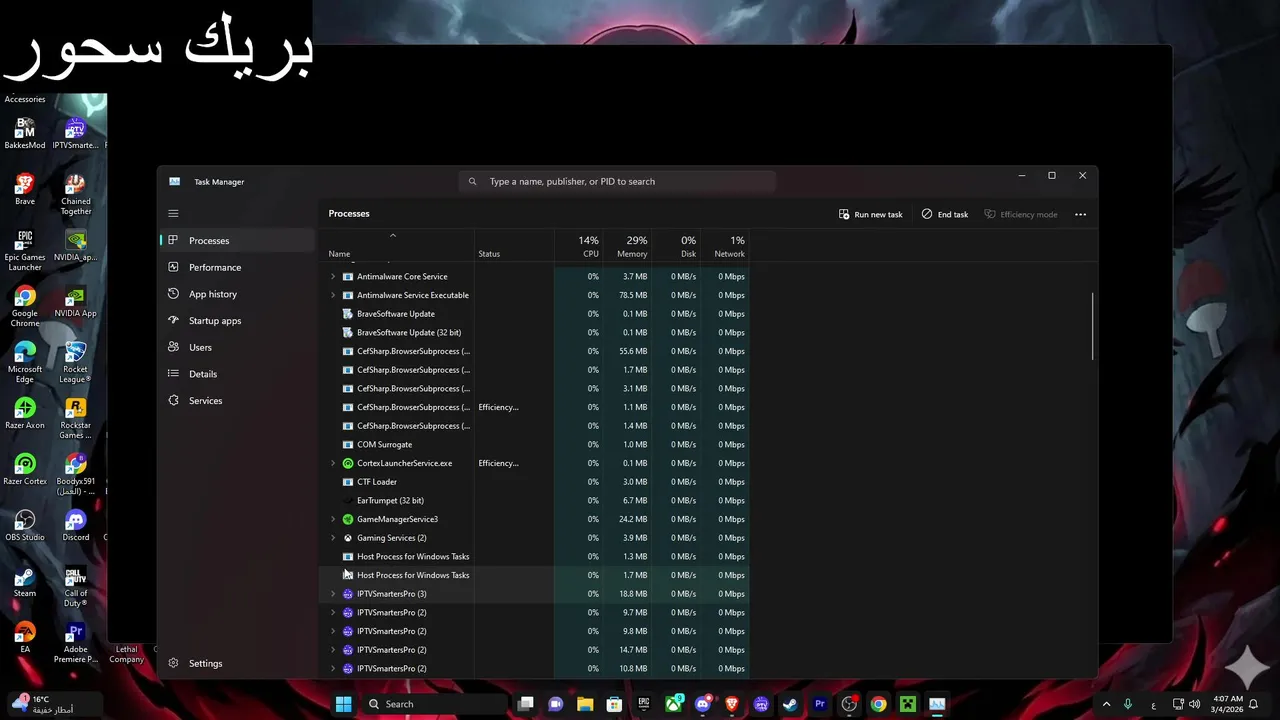This screenshot has height=720, width=1280.
Task: Click Run new task button
Action: (x=870, y=214)
